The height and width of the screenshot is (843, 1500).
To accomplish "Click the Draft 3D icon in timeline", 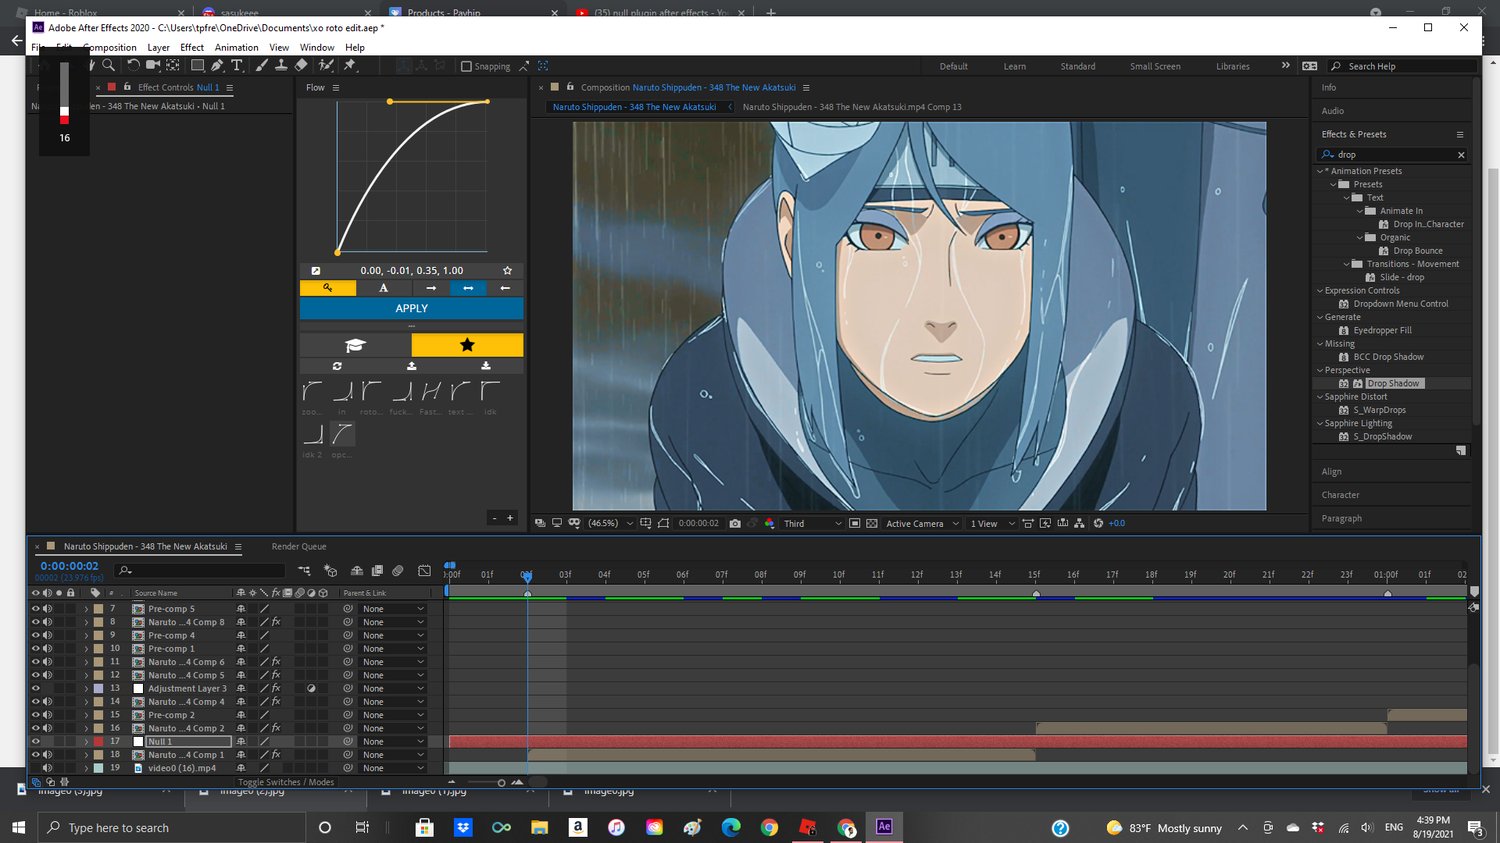I will click(331, 570).
